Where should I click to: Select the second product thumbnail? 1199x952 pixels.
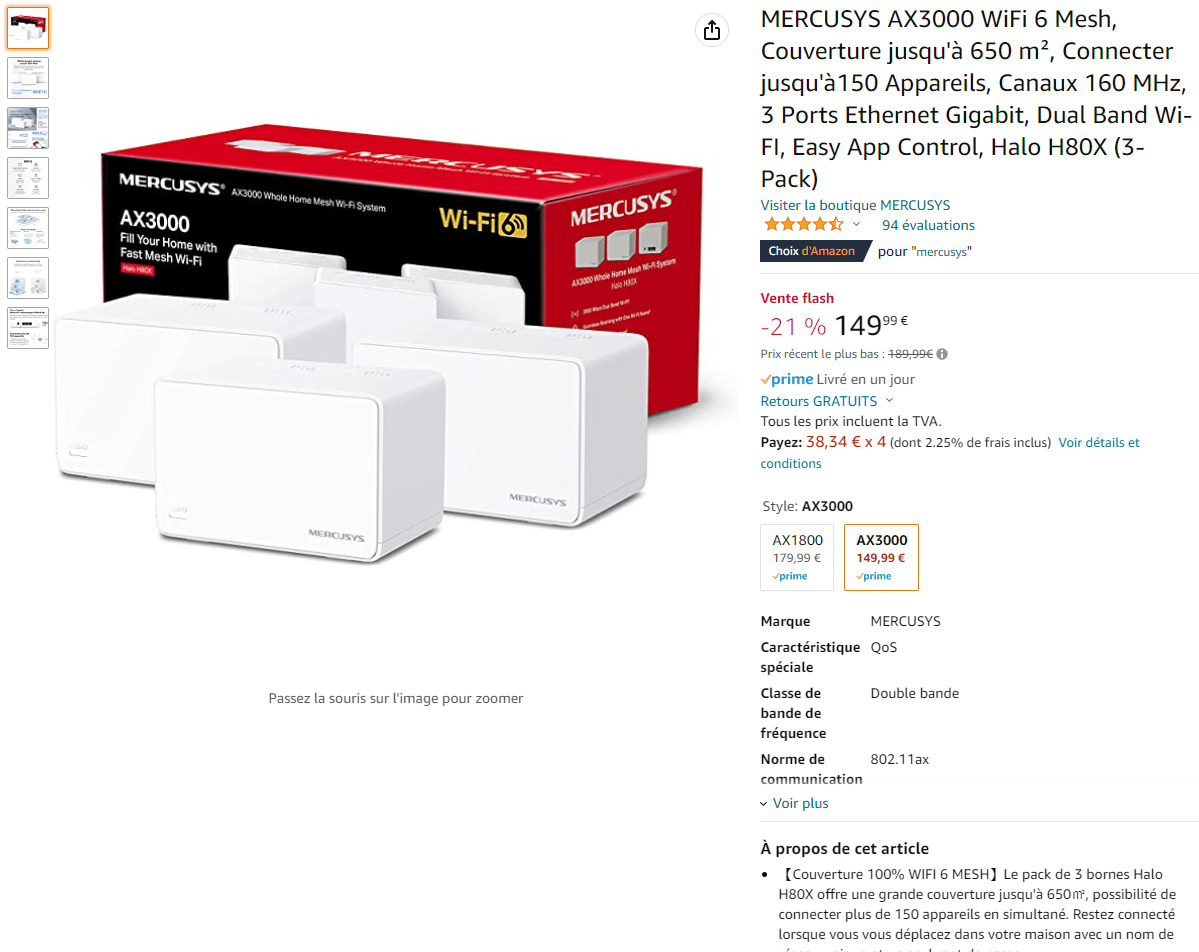(28, 77)
